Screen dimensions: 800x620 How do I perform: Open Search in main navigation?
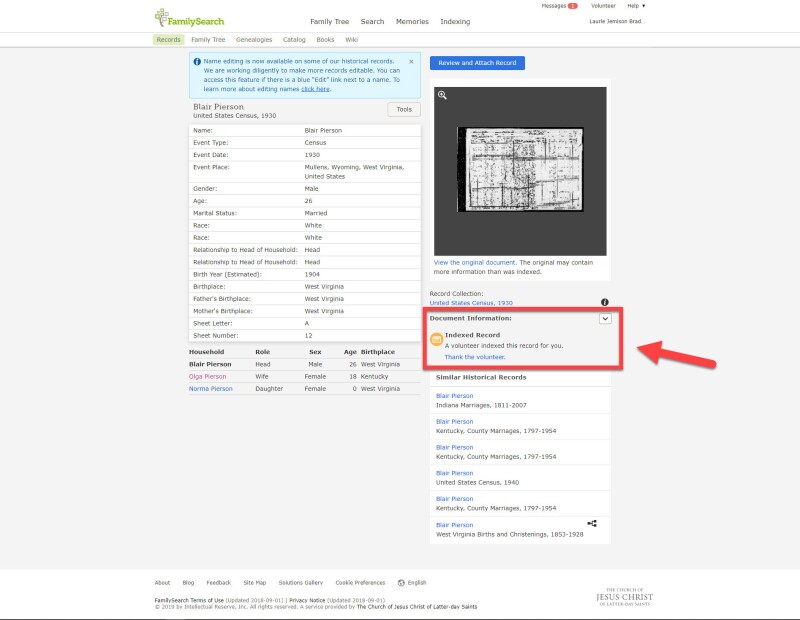(372, 21)
